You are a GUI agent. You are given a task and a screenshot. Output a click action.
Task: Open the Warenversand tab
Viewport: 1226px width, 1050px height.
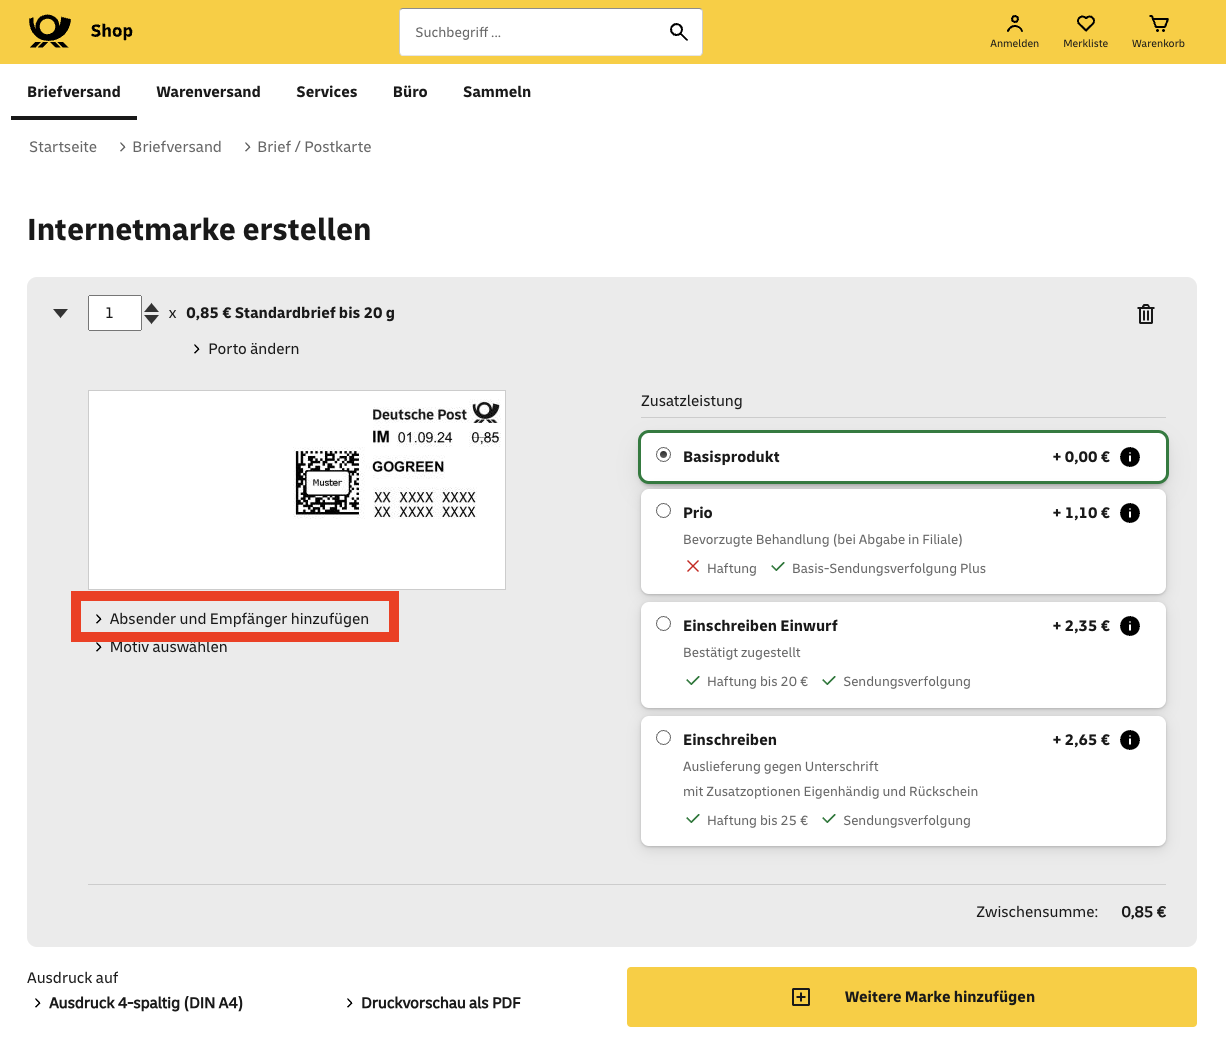click(x=208, y=92)
